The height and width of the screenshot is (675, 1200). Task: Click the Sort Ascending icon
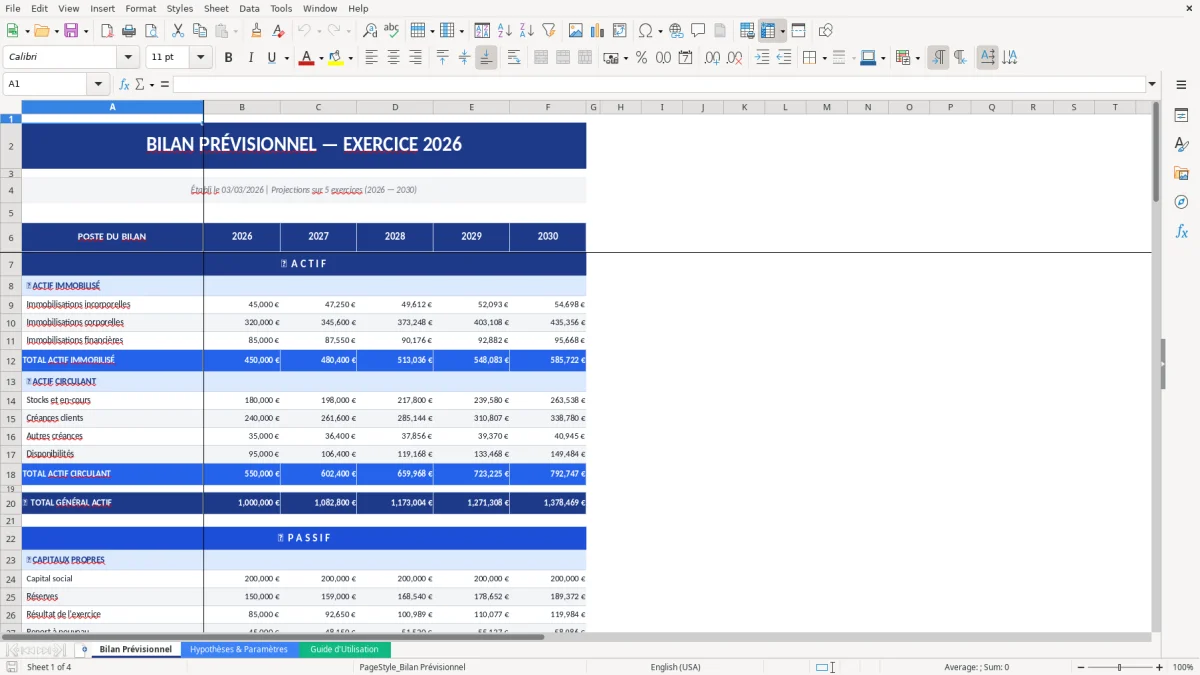pos(505,30)
